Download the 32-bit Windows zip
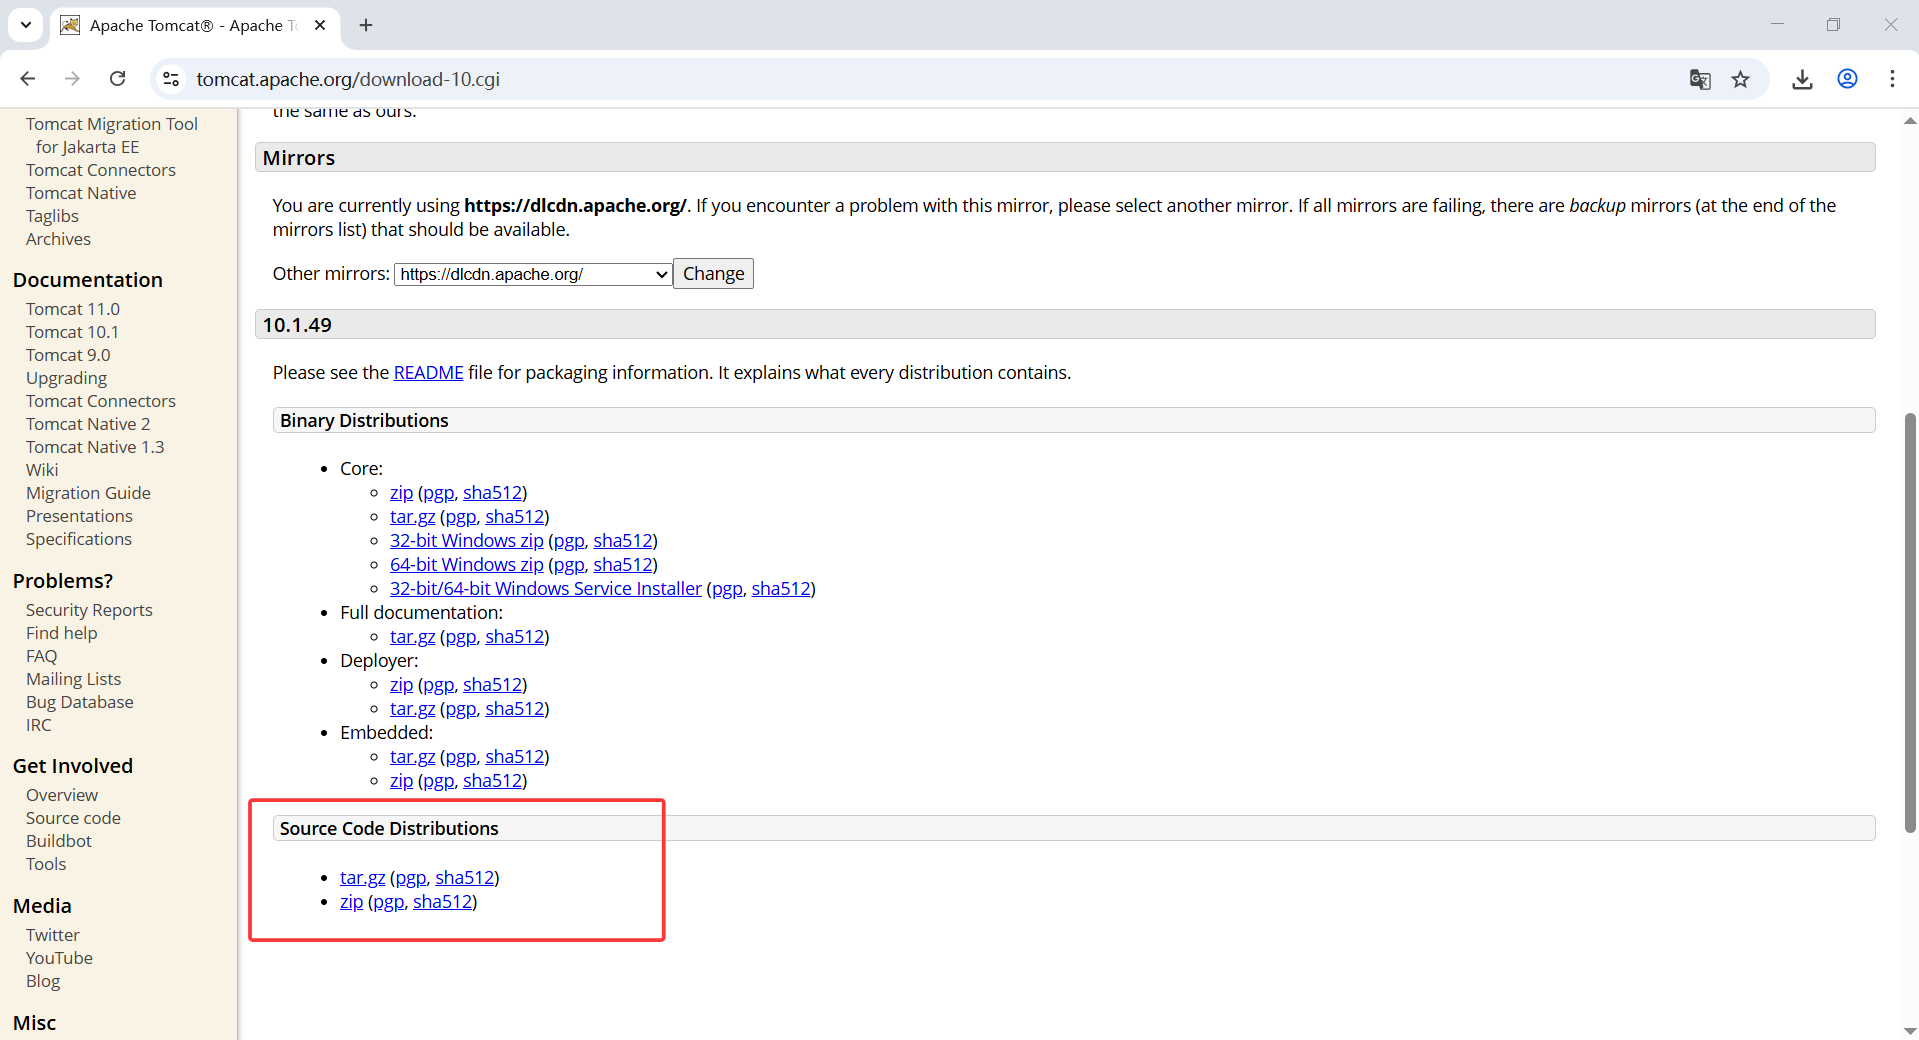Image resolution: width=1919 pixels, height=1040 pixels. pos(466,541)
